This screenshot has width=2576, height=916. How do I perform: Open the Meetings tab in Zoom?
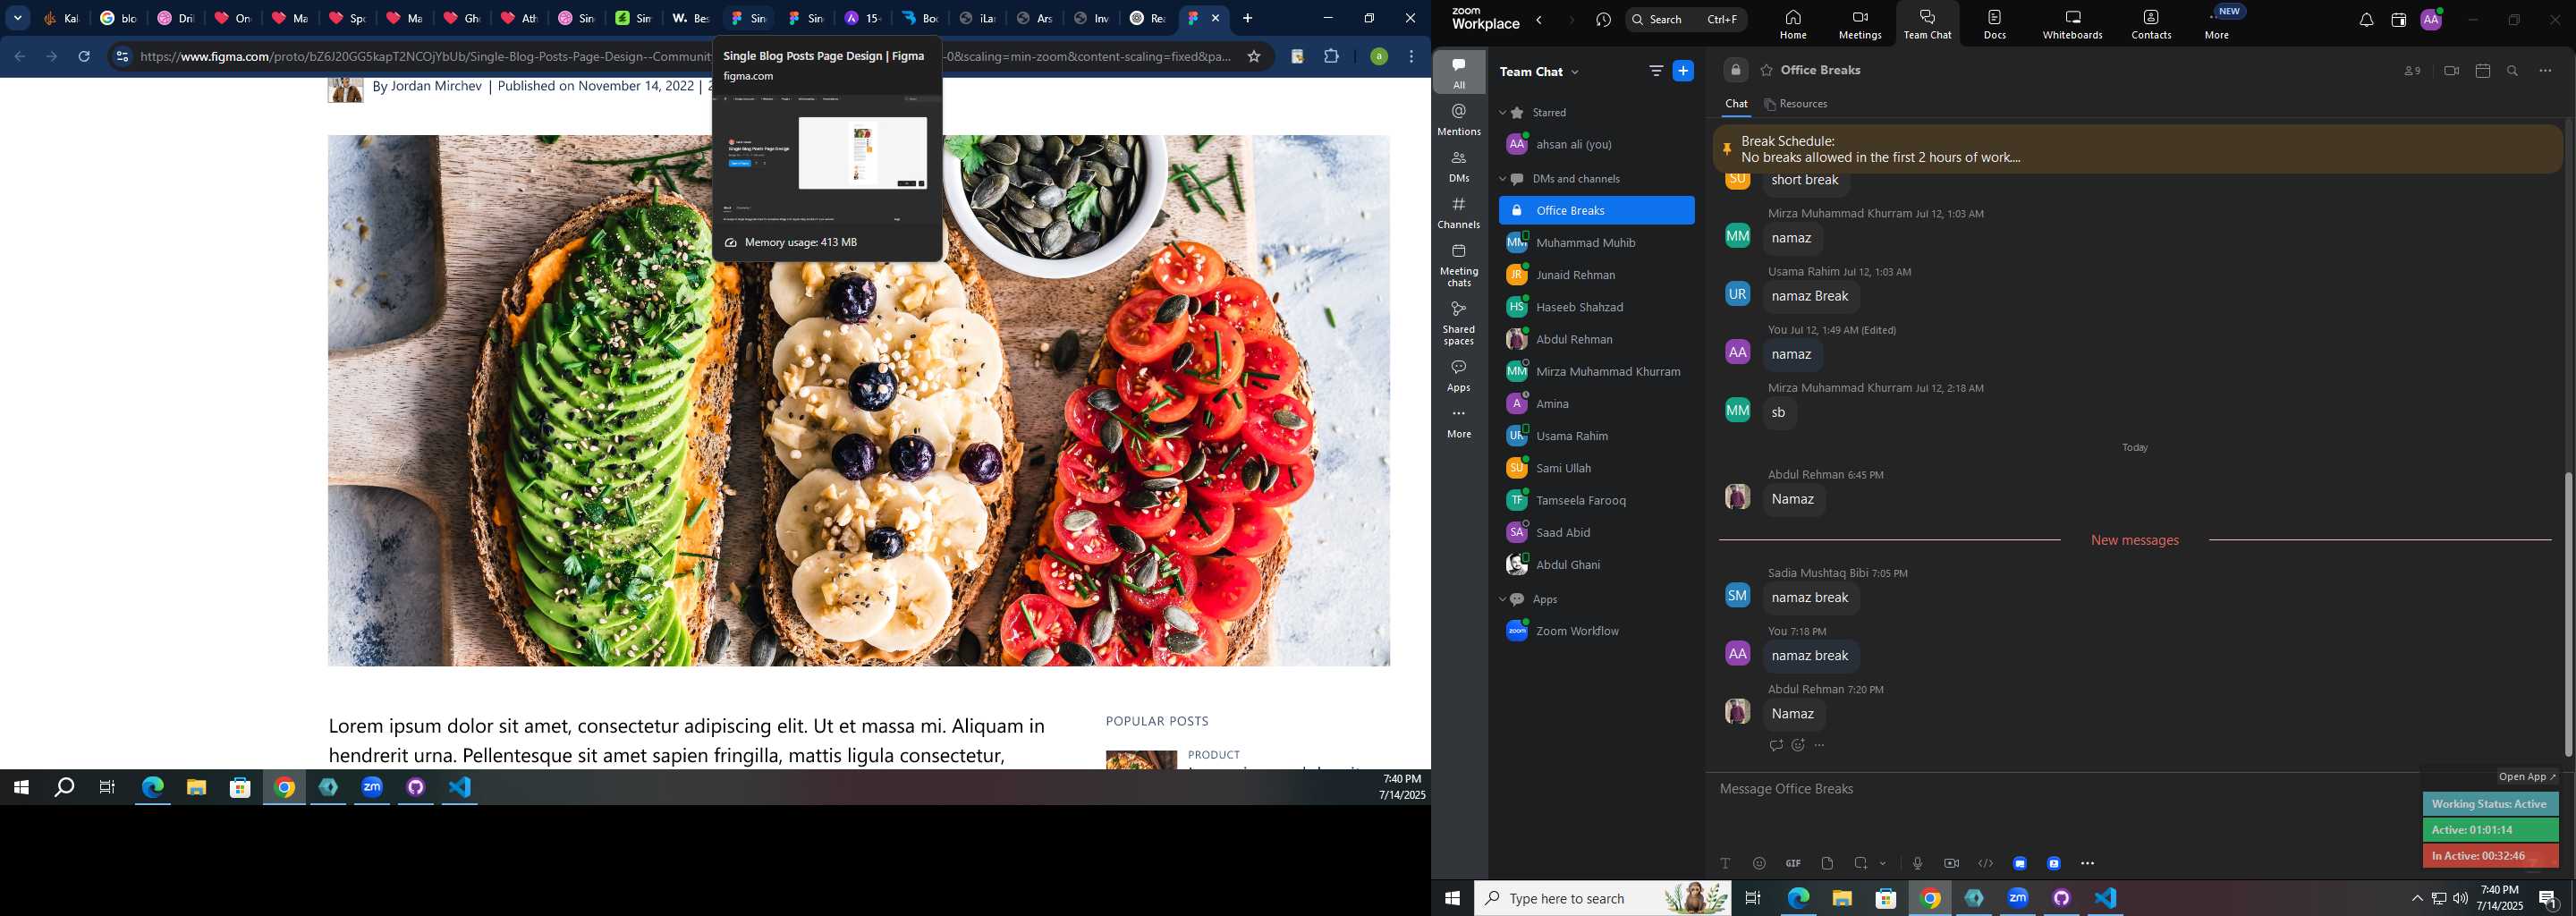coord(1859,23)
